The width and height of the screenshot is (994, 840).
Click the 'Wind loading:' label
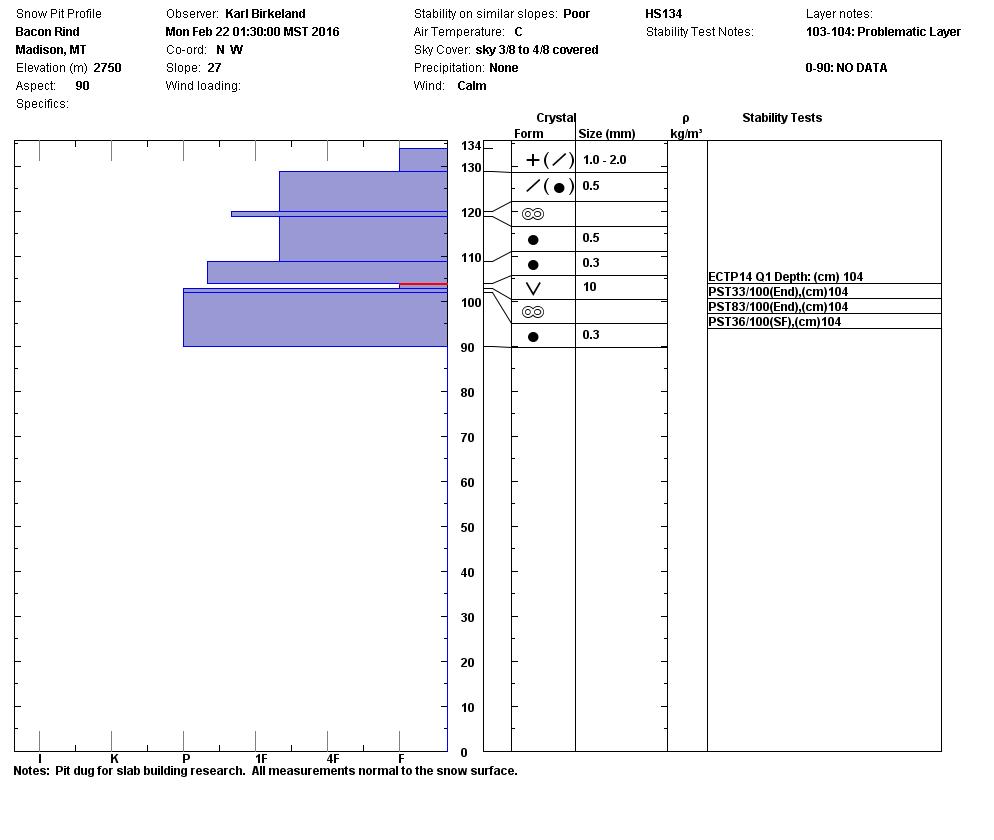[x=203, y=86]
